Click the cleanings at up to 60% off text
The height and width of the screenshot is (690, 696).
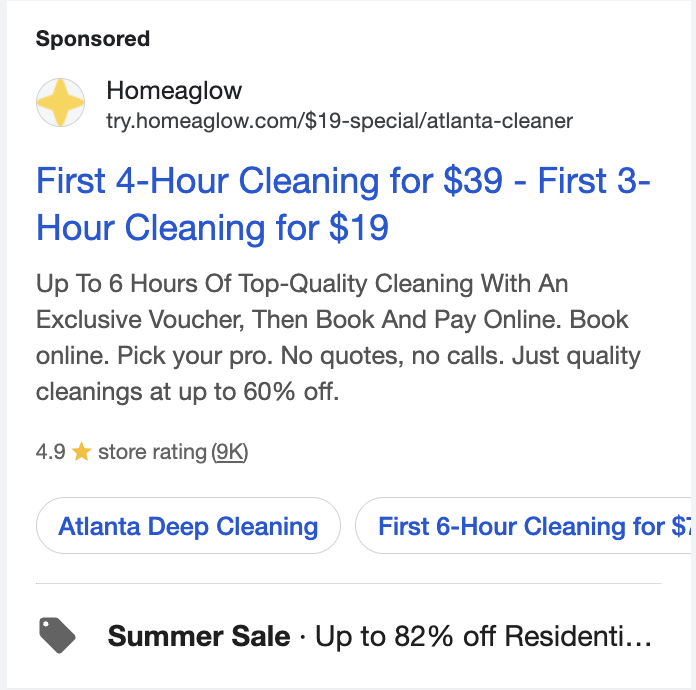pyautogui.click(x=187, y=392)
